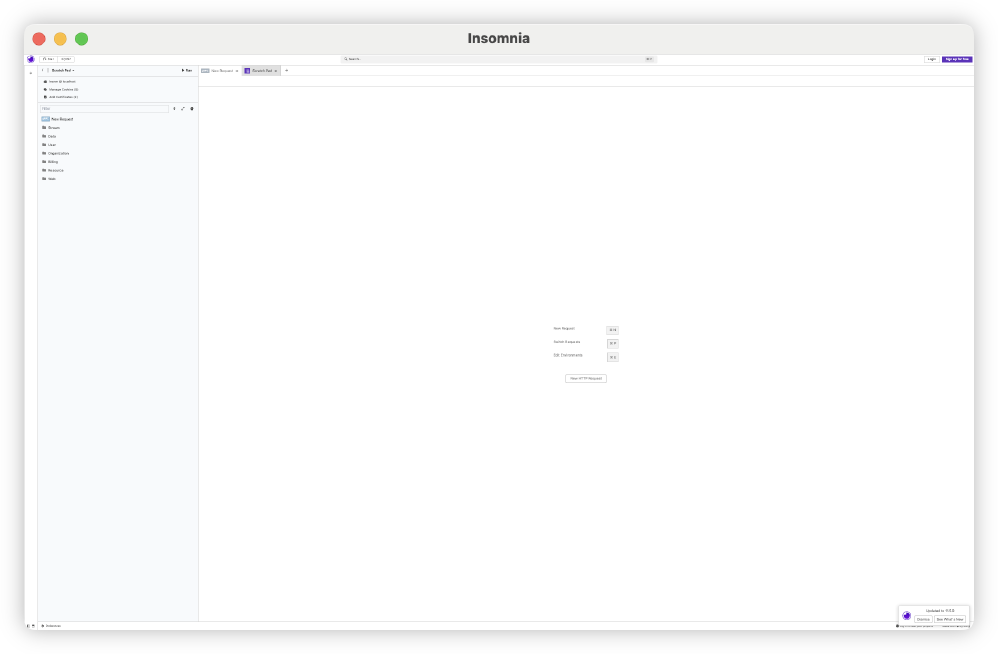Image resolution: width=998 pixels, height=654 pixels.
Task: Click the Insomnia logo icon
Action: pos(31,59)
